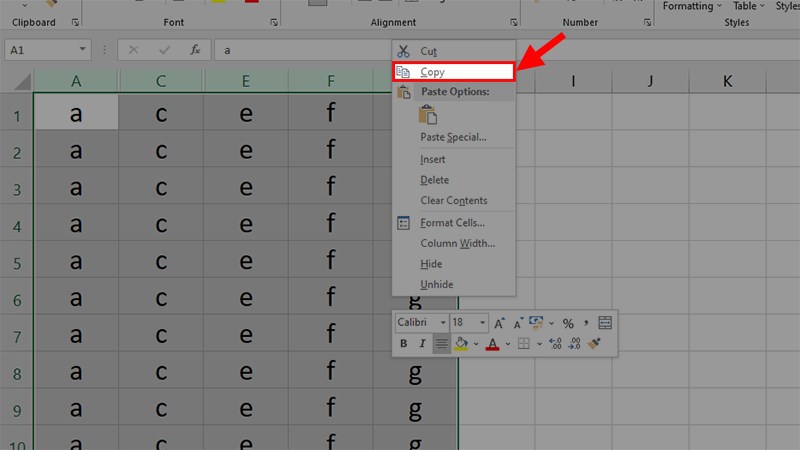Click cell E5 containing e
This screenshot has width=800, height=450.
pyautogui.click(x=246, y=260)
